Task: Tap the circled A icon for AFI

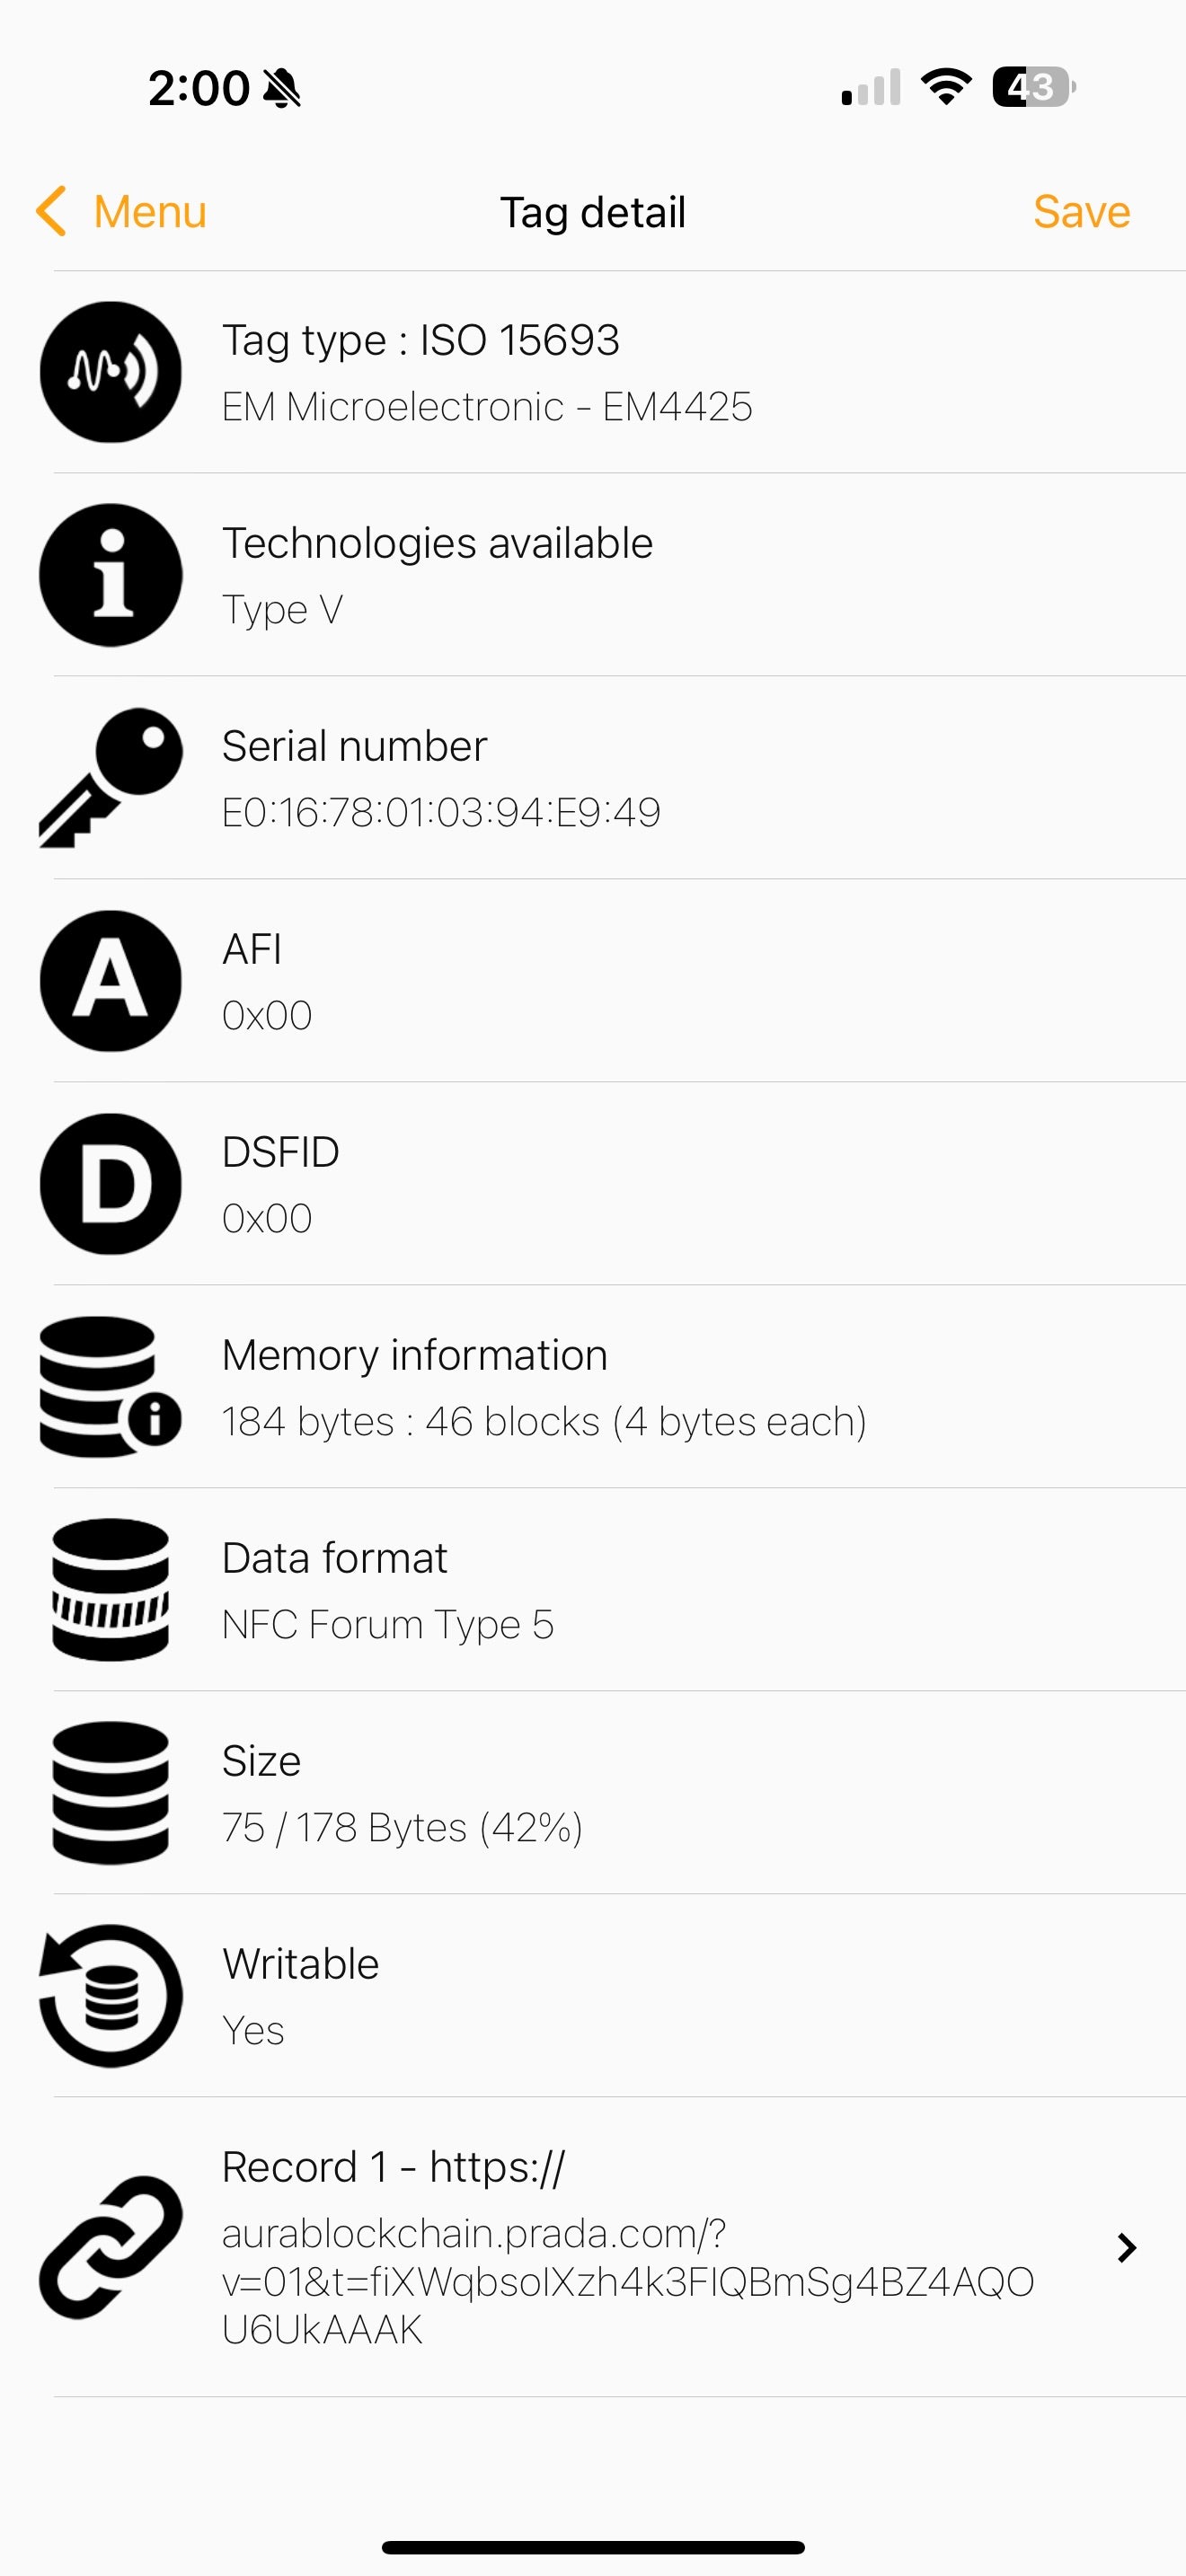Action: [111, 981]
